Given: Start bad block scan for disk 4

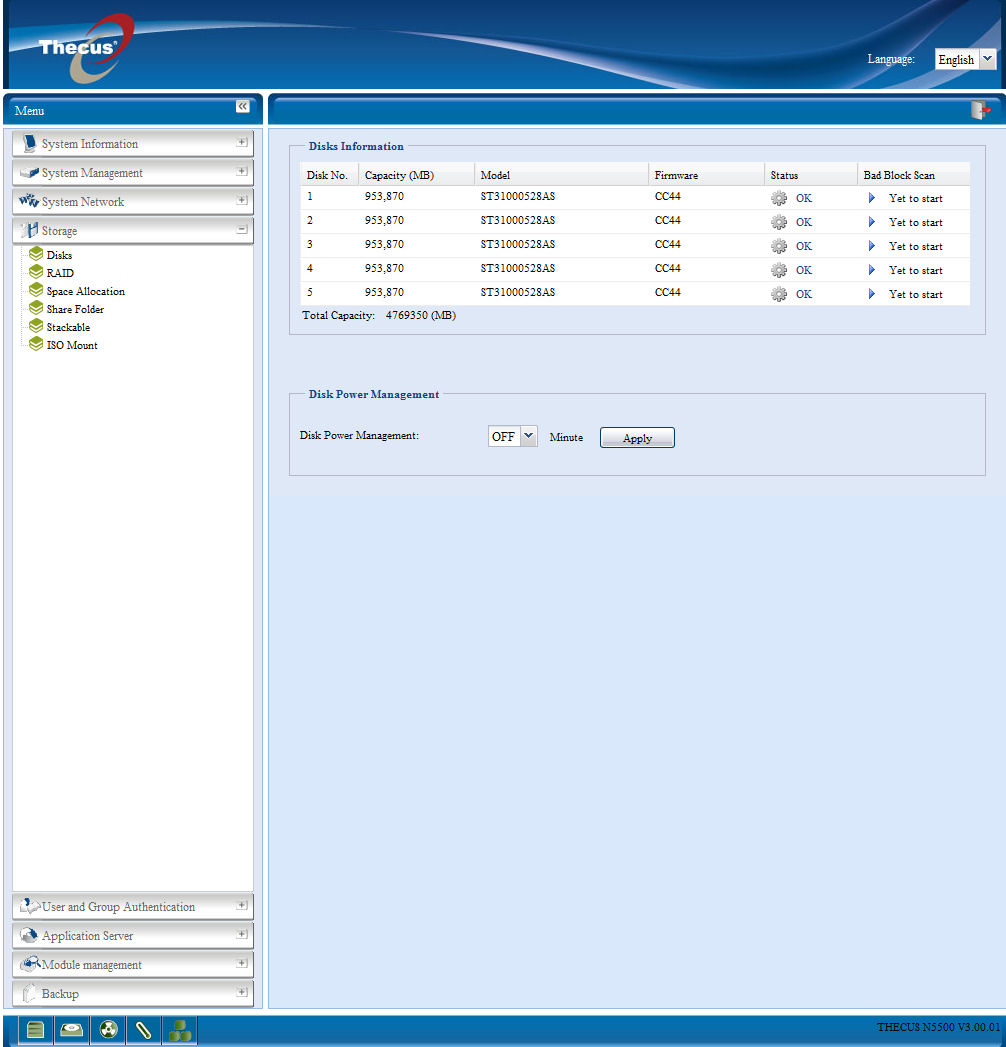Looking at the screenshot, I should click(871, 270).
